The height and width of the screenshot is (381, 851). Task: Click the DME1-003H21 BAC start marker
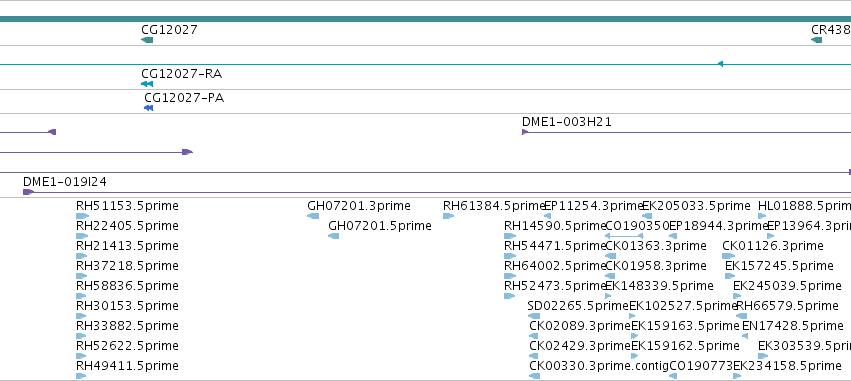click(x=525, y=132)
